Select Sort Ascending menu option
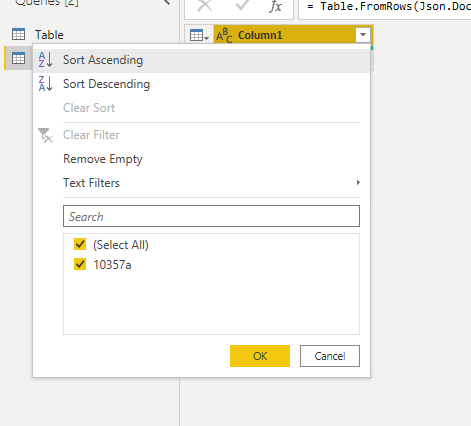This screenshot has height=426, width=471. click(x=201, y=60)
